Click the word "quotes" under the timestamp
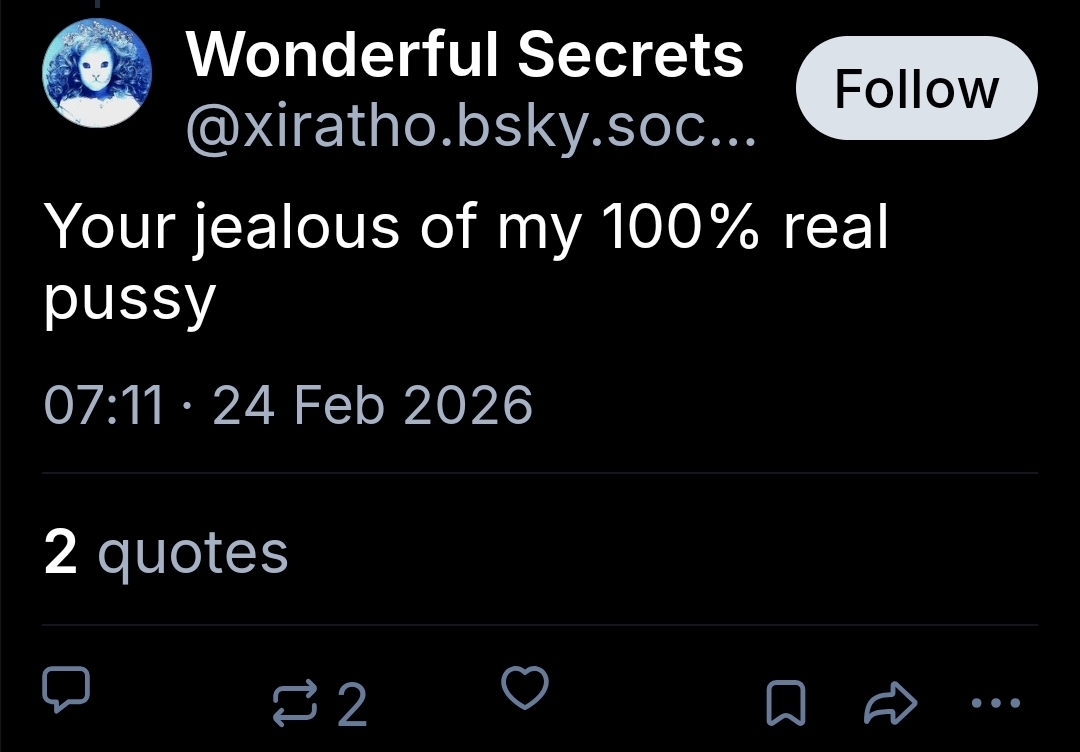1080x752 pixels. (x=193, y=554)
